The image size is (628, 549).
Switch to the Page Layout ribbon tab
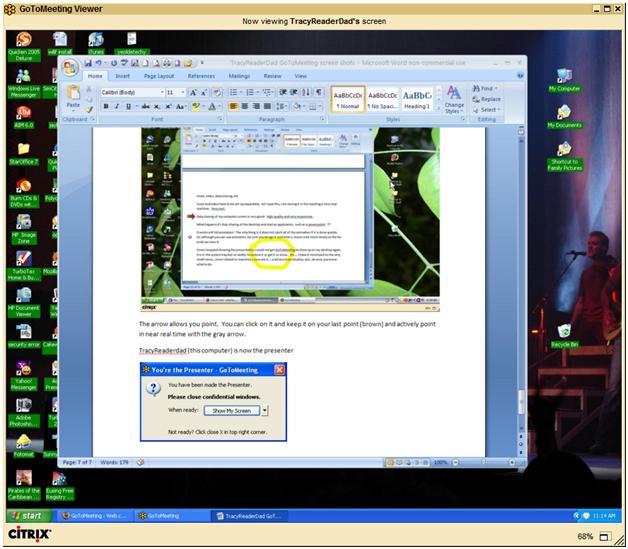(160, 76)
